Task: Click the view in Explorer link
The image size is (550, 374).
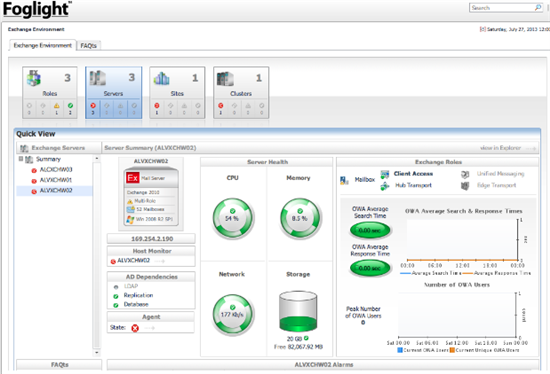Action: coord(500,148)
